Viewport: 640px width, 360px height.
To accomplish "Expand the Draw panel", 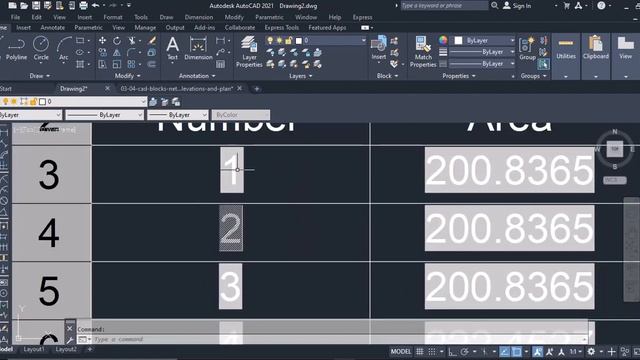I will pos(40,76).
